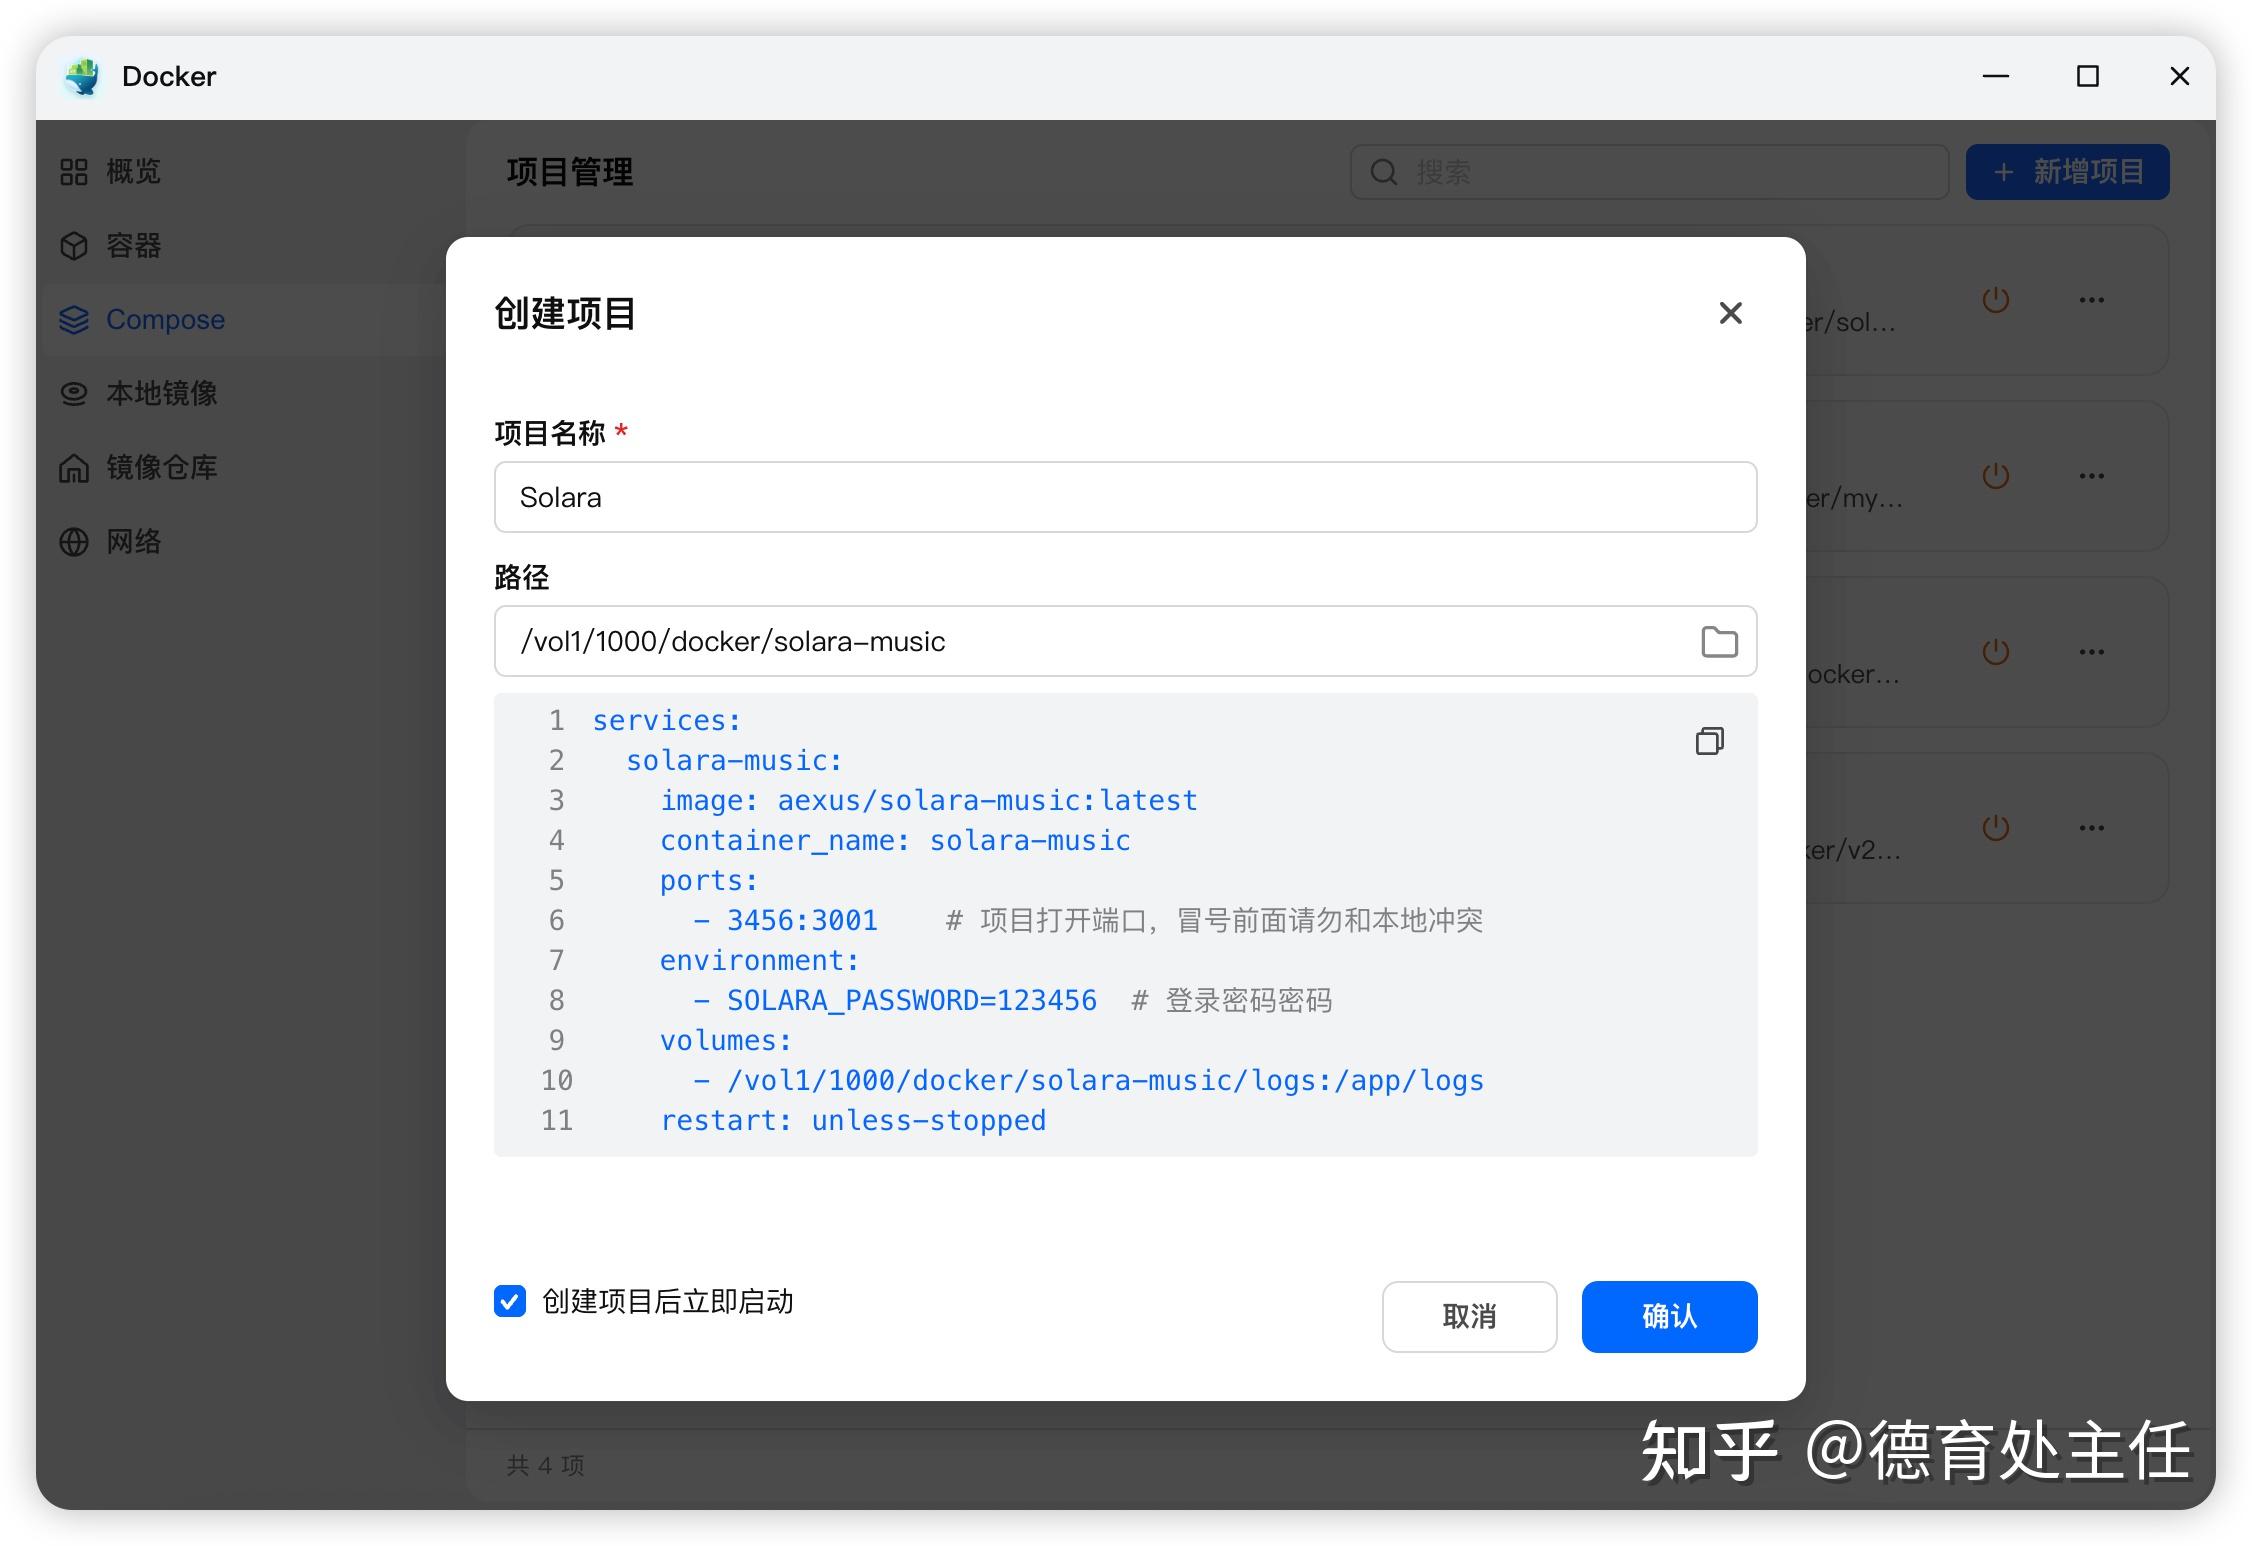Click the 新增项目 button
Viewport: 2252px width, 1546px height.
[2067, 172]
